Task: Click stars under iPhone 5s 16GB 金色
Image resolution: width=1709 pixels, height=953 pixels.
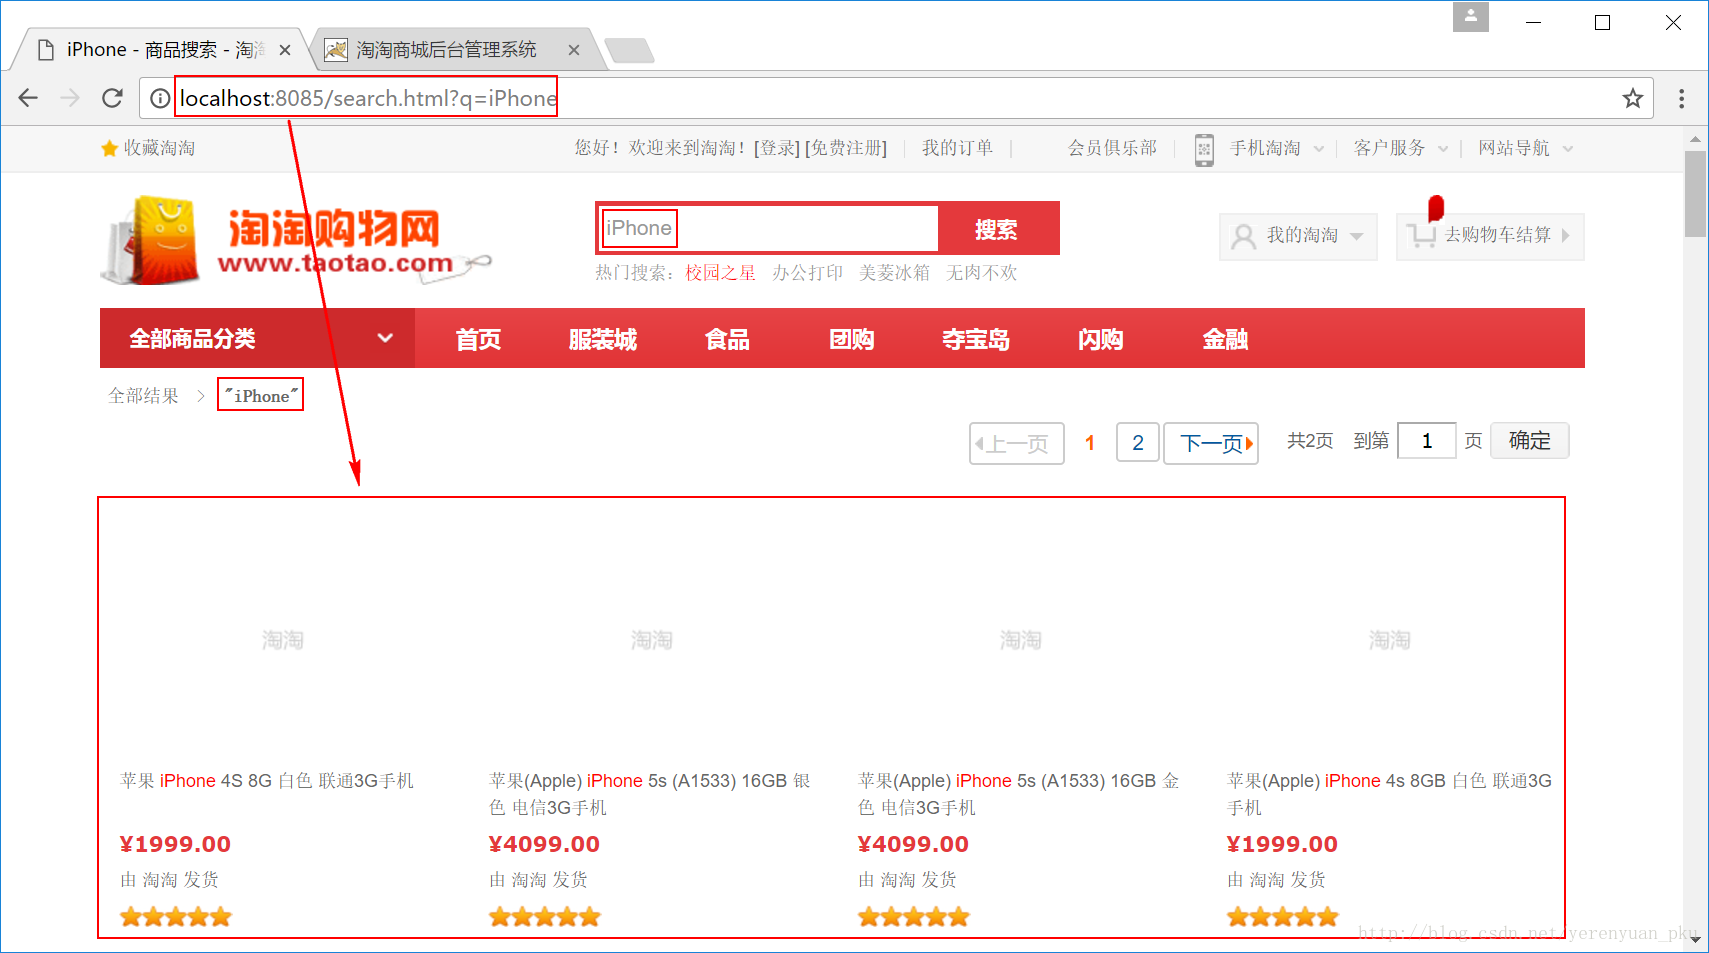Action: click(914, 916)
